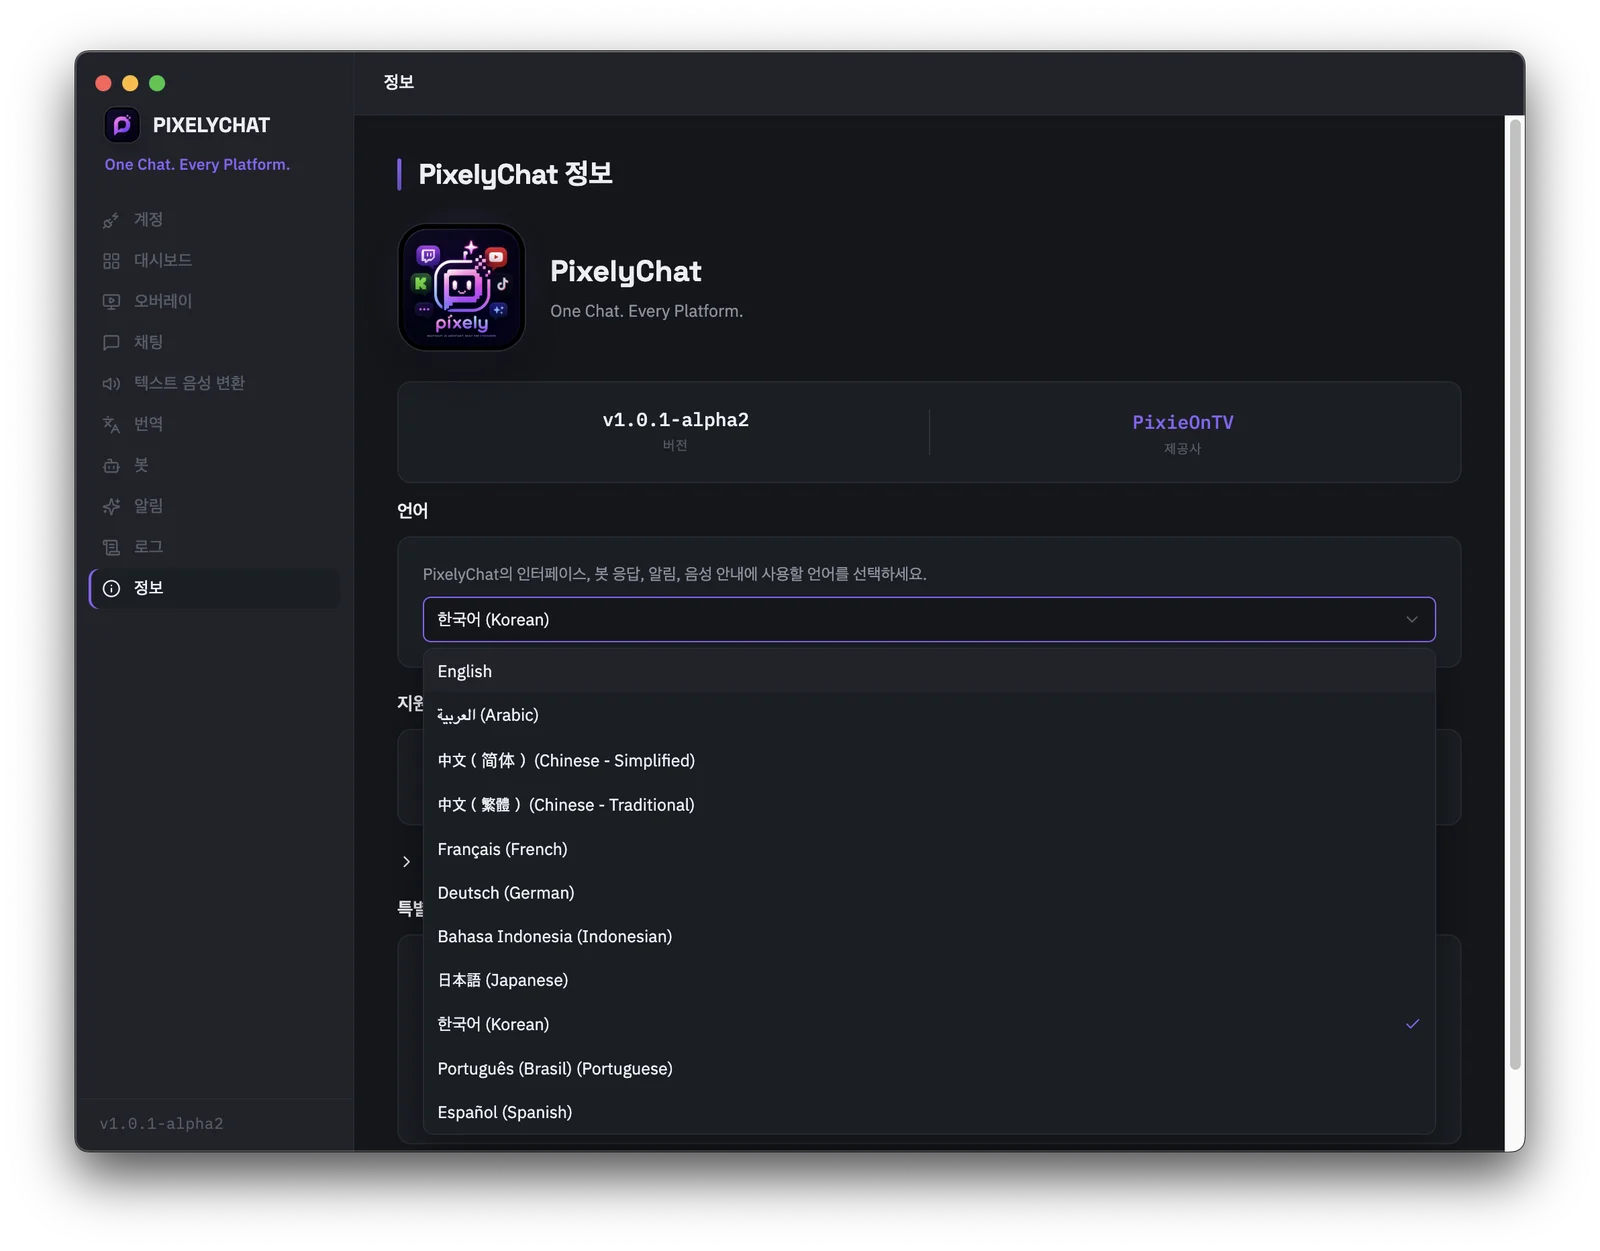The image size is (1600, 1251).
Task: Choose Chinese - Traditional language option
Action: (x=929, y=805)
